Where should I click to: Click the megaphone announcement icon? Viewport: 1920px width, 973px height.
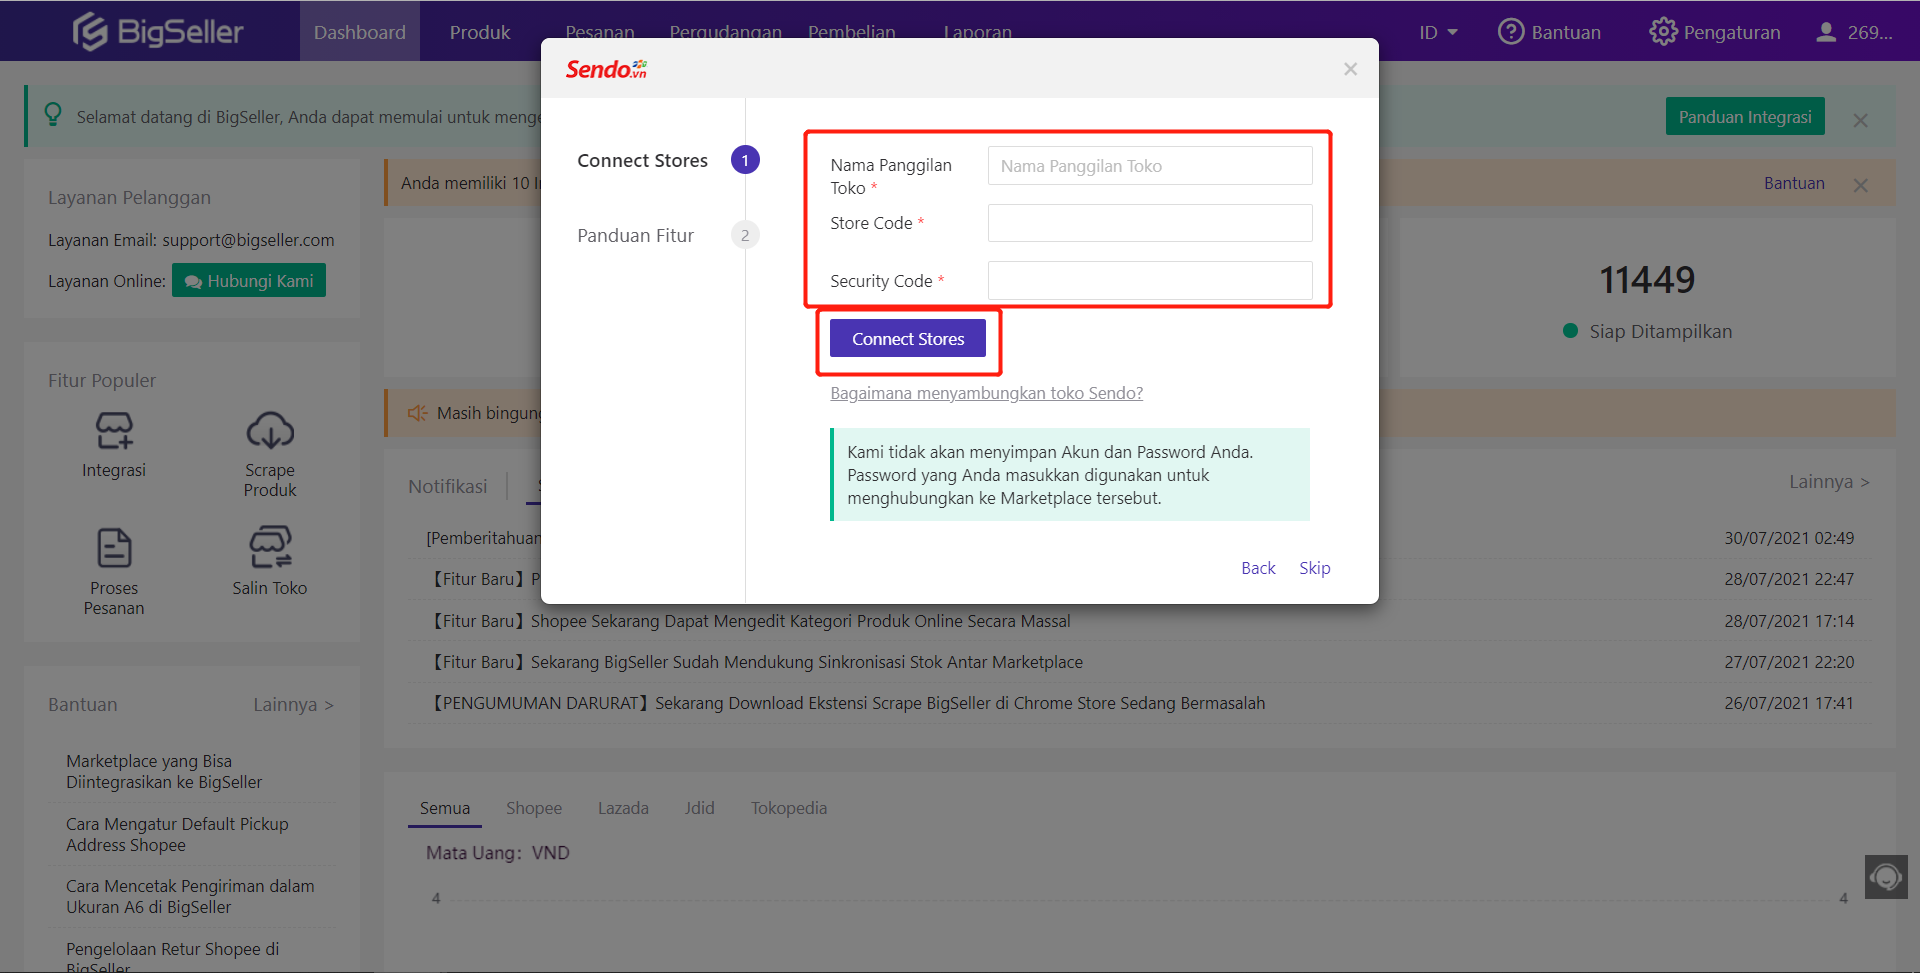(x=417, y=413)
